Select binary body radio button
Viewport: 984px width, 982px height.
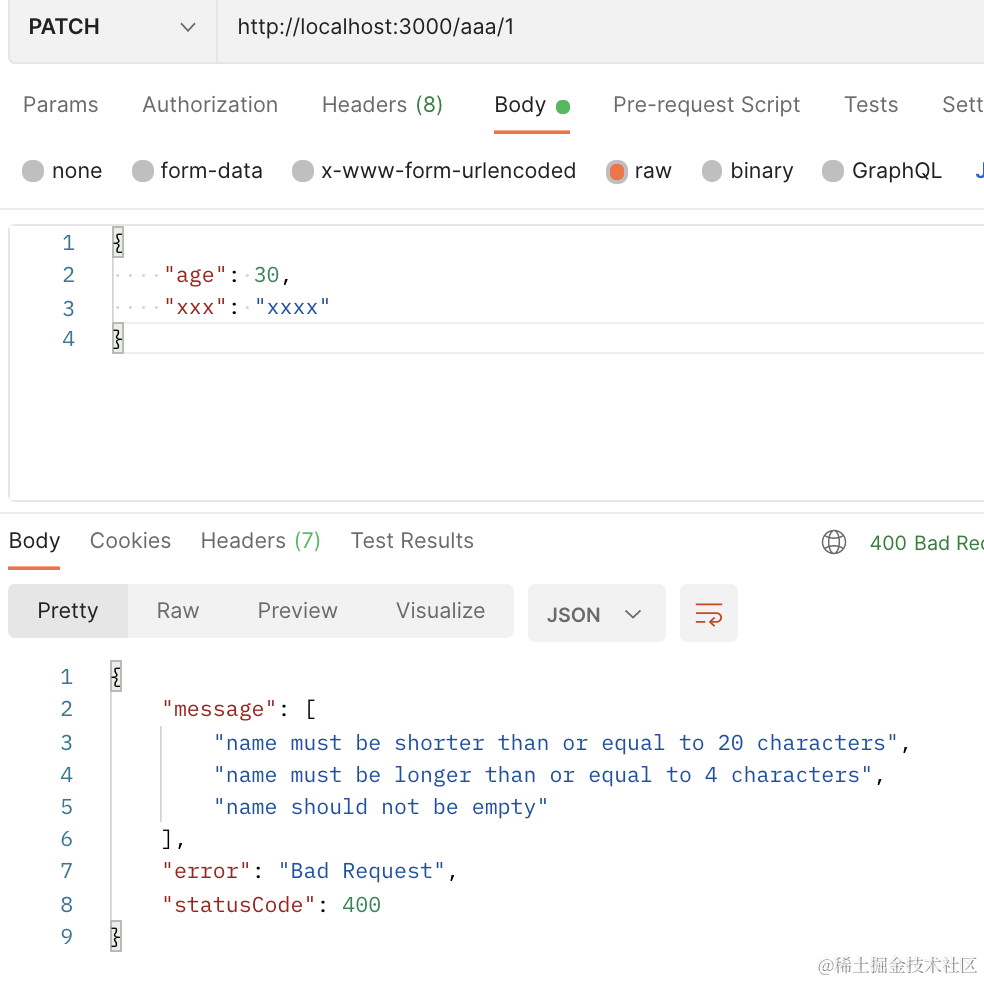tap(712, 171)
